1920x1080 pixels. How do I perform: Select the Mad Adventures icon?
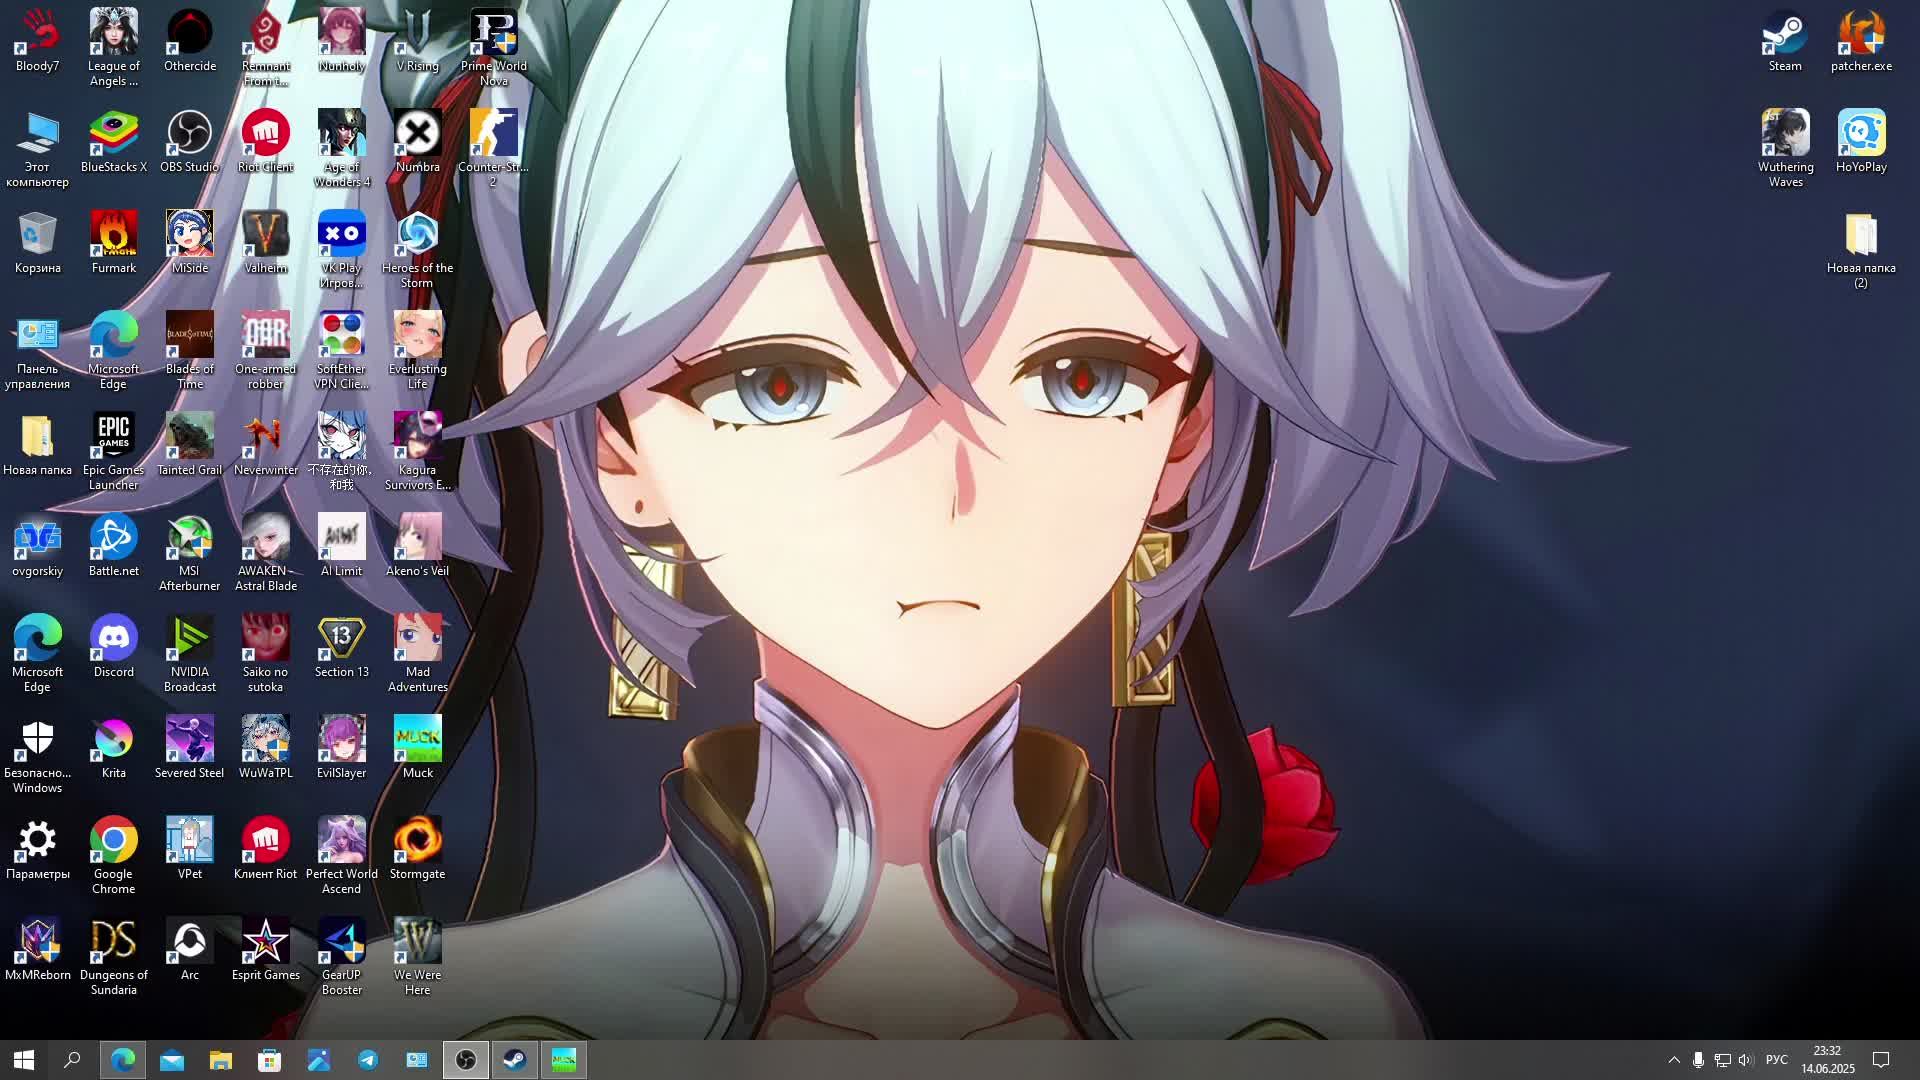[x=418, y=654]
